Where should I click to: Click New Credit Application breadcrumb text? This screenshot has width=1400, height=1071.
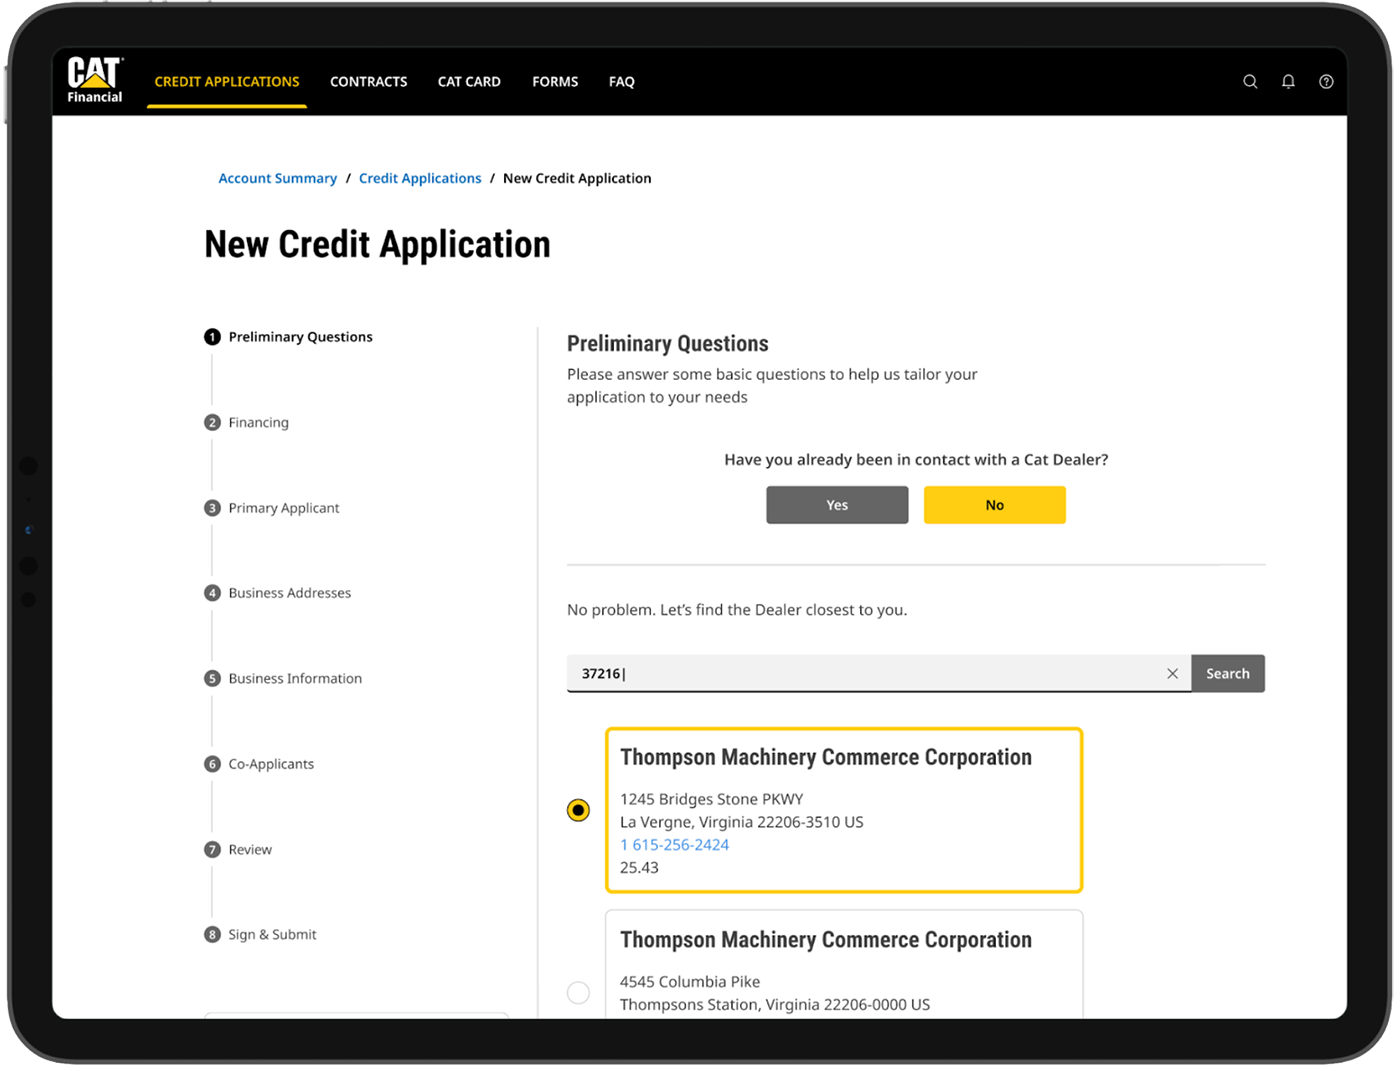click(x=577, y=178)
